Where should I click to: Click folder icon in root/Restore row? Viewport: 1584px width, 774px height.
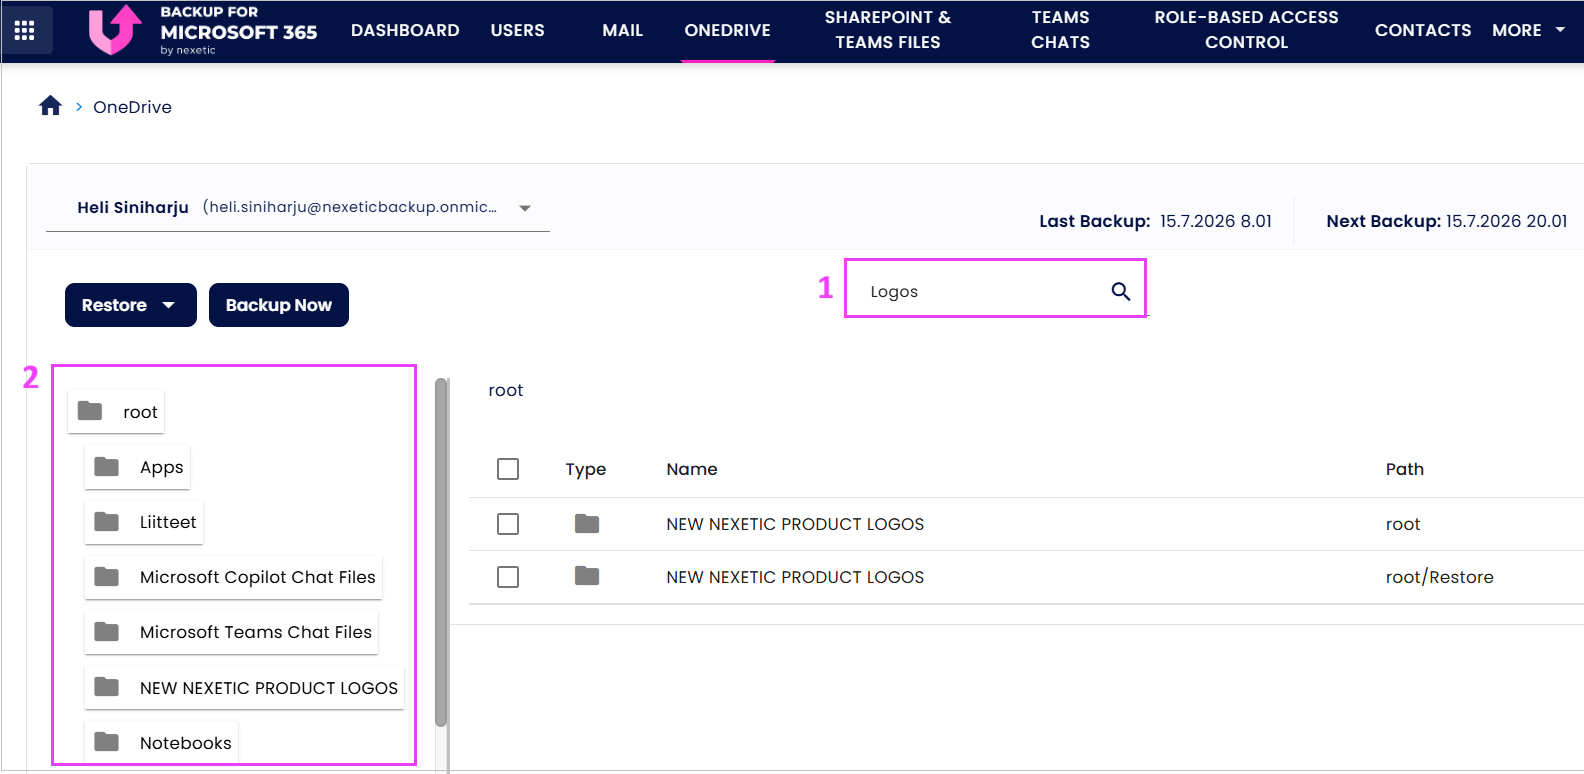(x=587, y=577)
